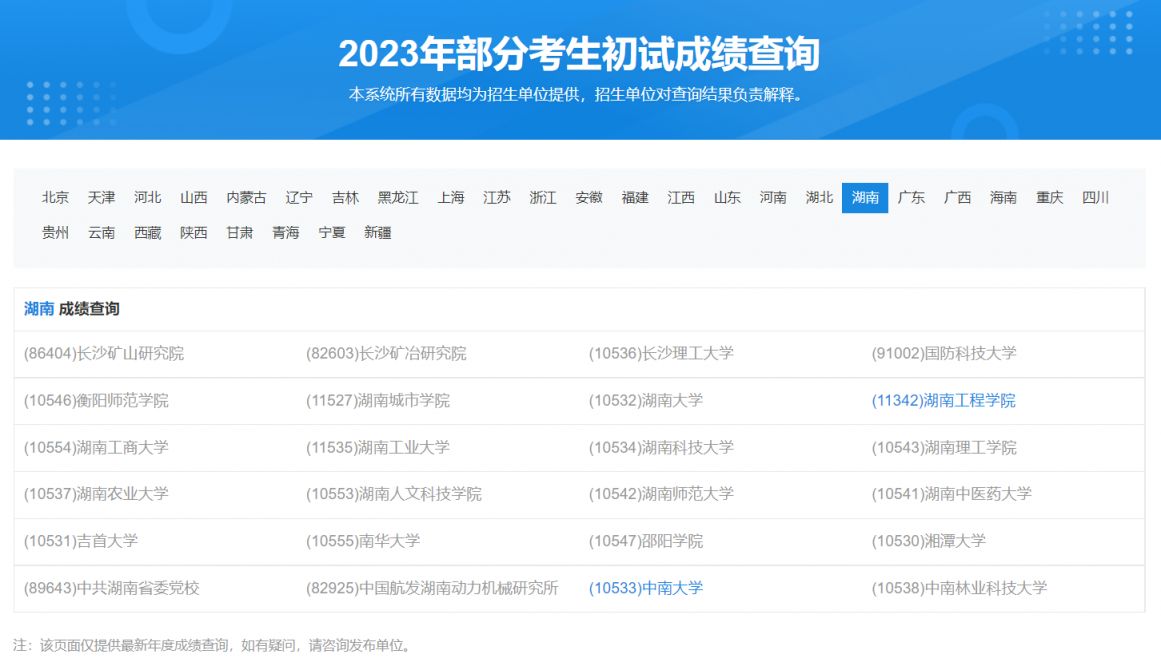Click the (10531)吉首大学 link
The width and height of the screenshot is (1161, 670).
pyautogui.click(x=81, y=541)
